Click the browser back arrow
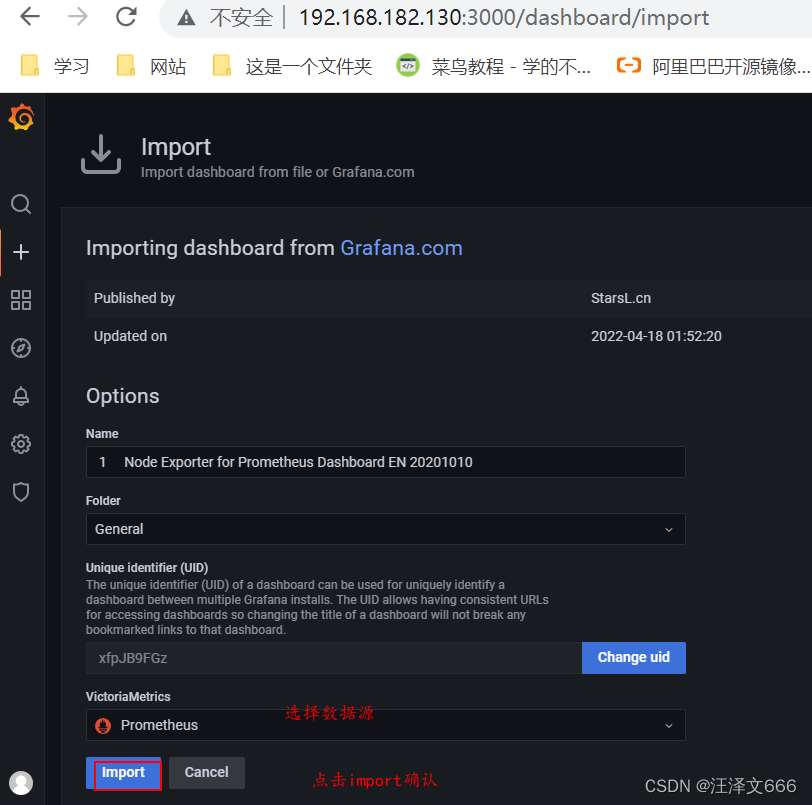812x805 pixels. (x=30, y=17)
